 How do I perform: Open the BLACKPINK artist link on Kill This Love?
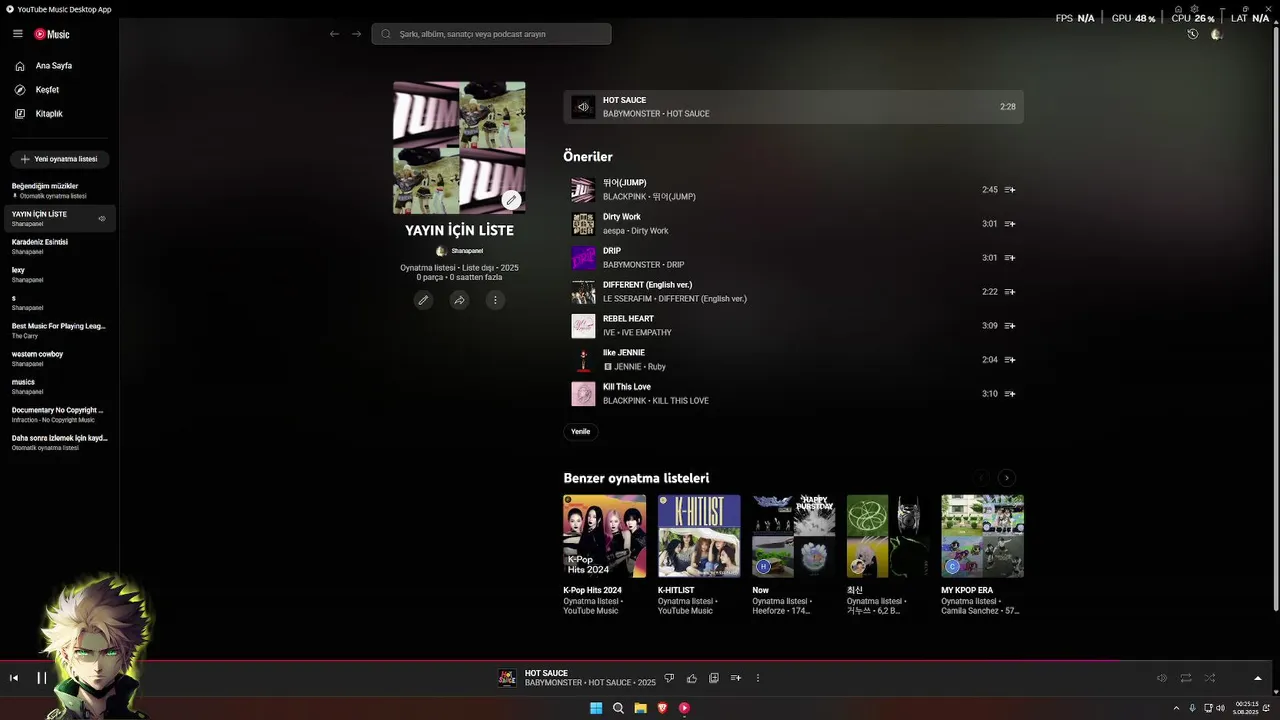(624, 401)
